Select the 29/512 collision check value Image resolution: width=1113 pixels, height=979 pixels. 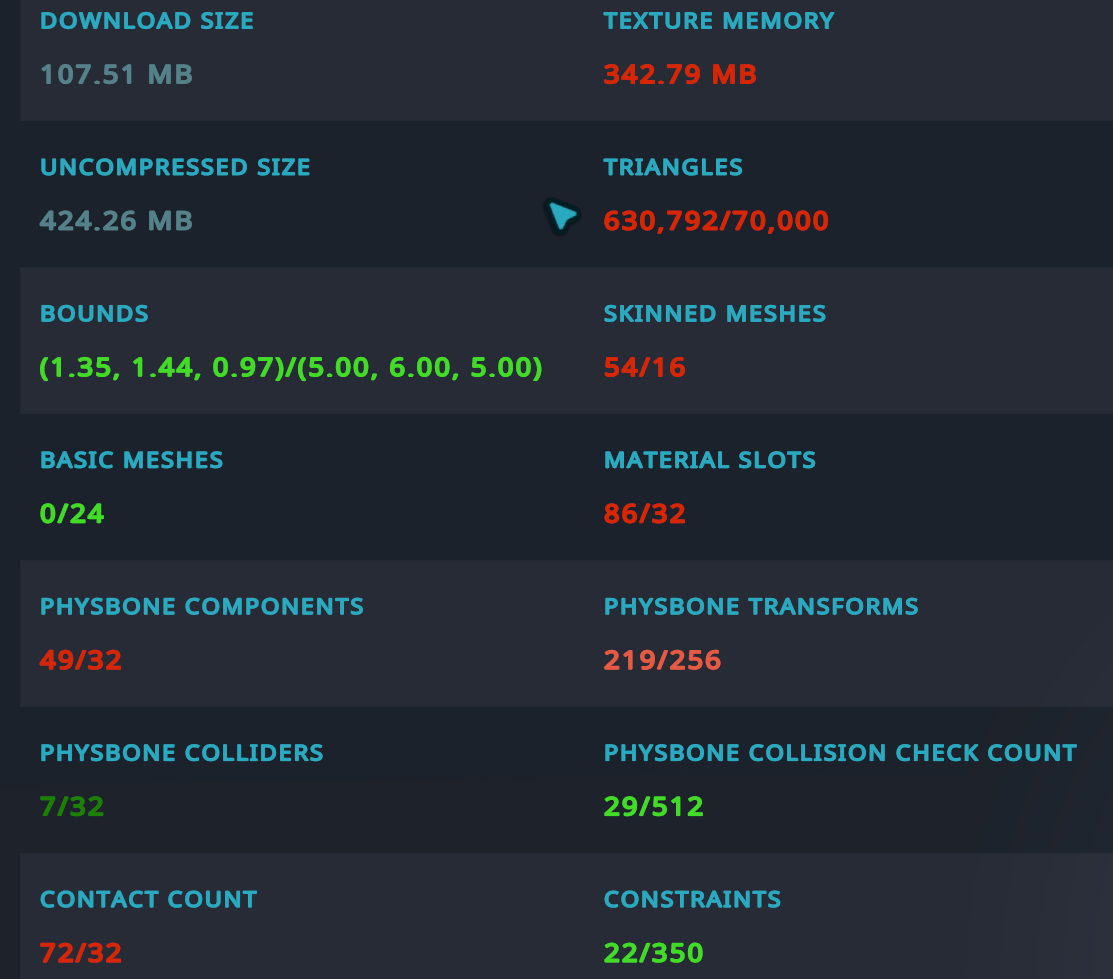click(653, 806)
